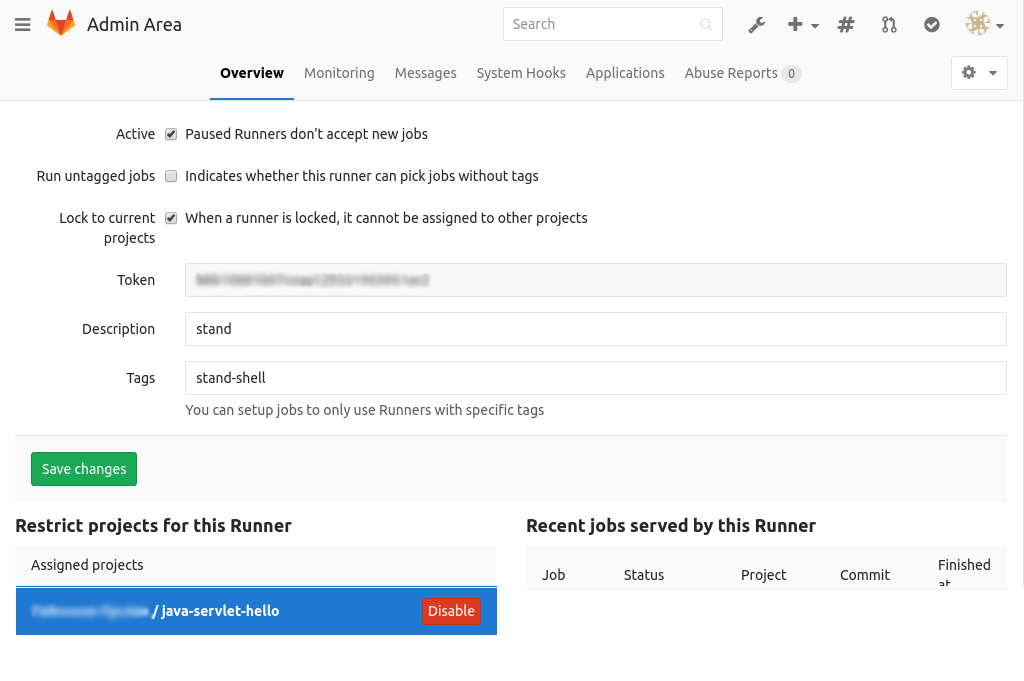Expand the gear settings dropdown

point(979,72)
